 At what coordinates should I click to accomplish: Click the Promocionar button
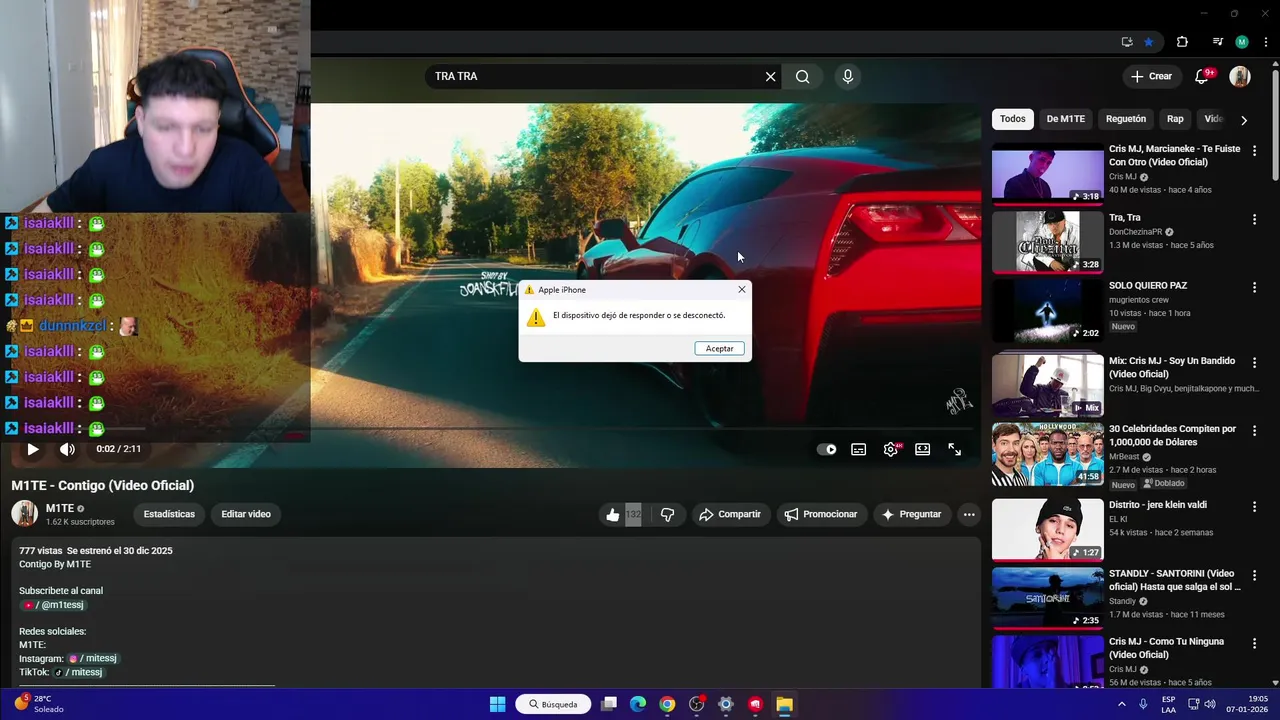pos(821,514)
